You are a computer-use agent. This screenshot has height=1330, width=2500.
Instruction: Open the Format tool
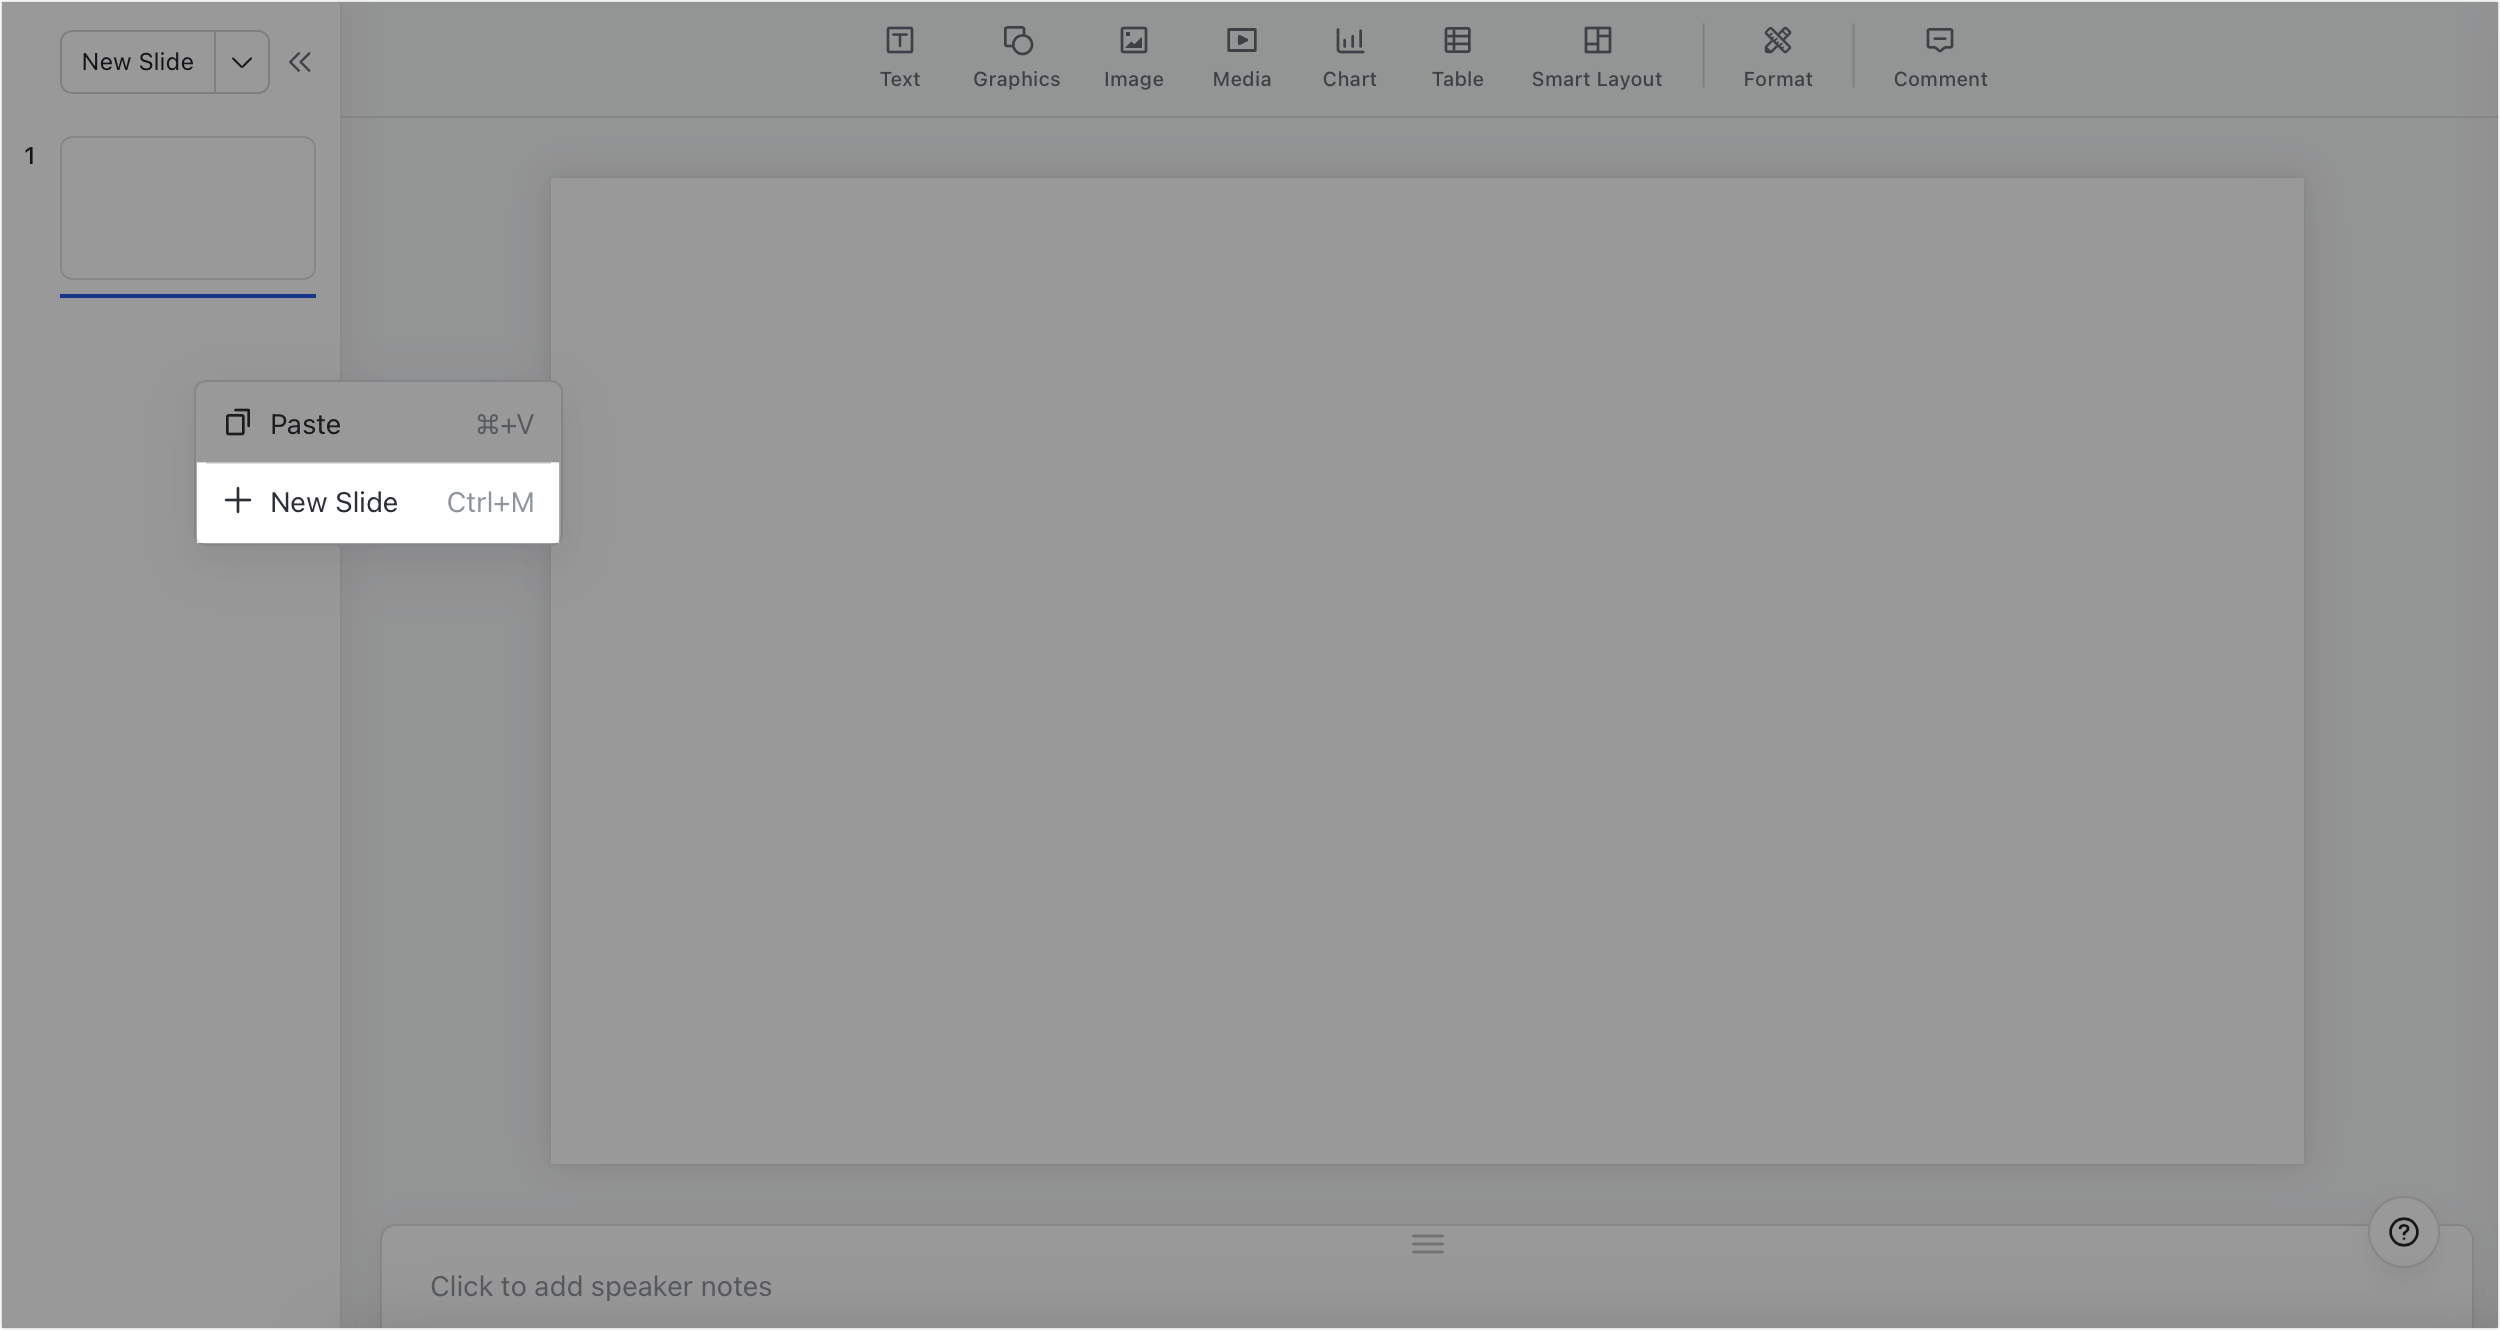[x=1777, y=57]
